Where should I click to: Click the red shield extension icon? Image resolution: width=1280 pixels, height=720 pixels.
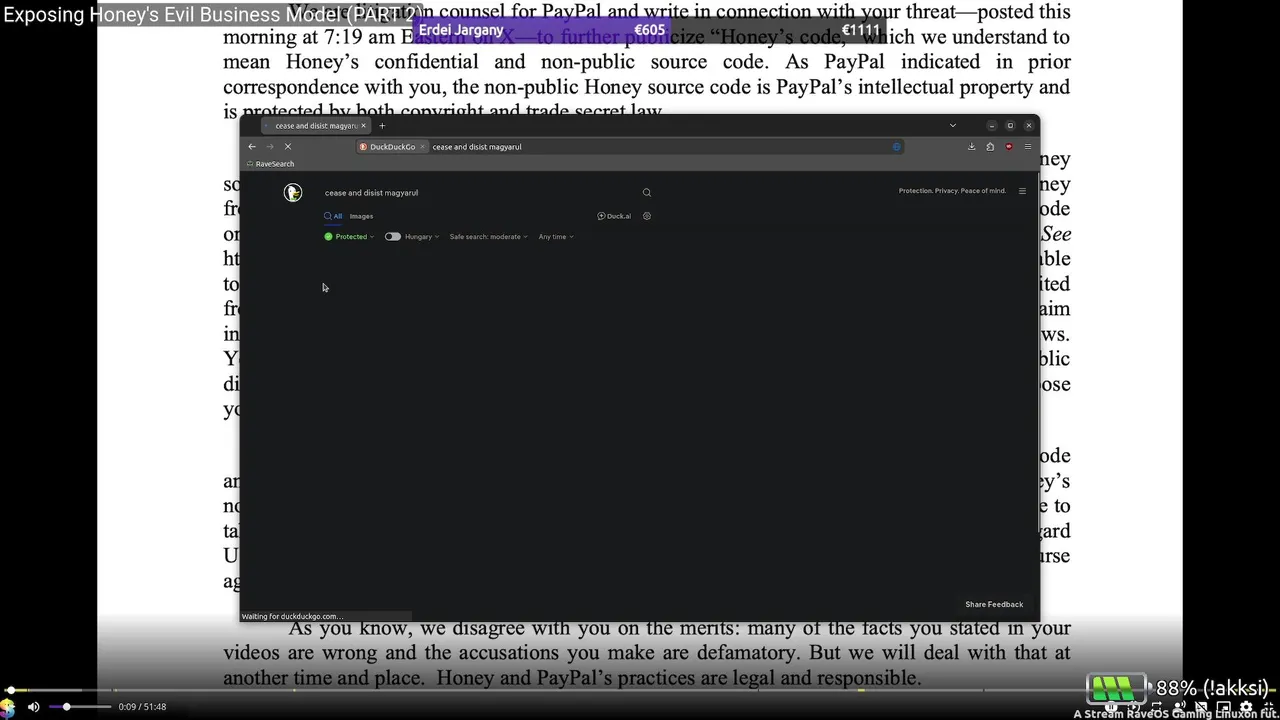(x=1008, y=147)
